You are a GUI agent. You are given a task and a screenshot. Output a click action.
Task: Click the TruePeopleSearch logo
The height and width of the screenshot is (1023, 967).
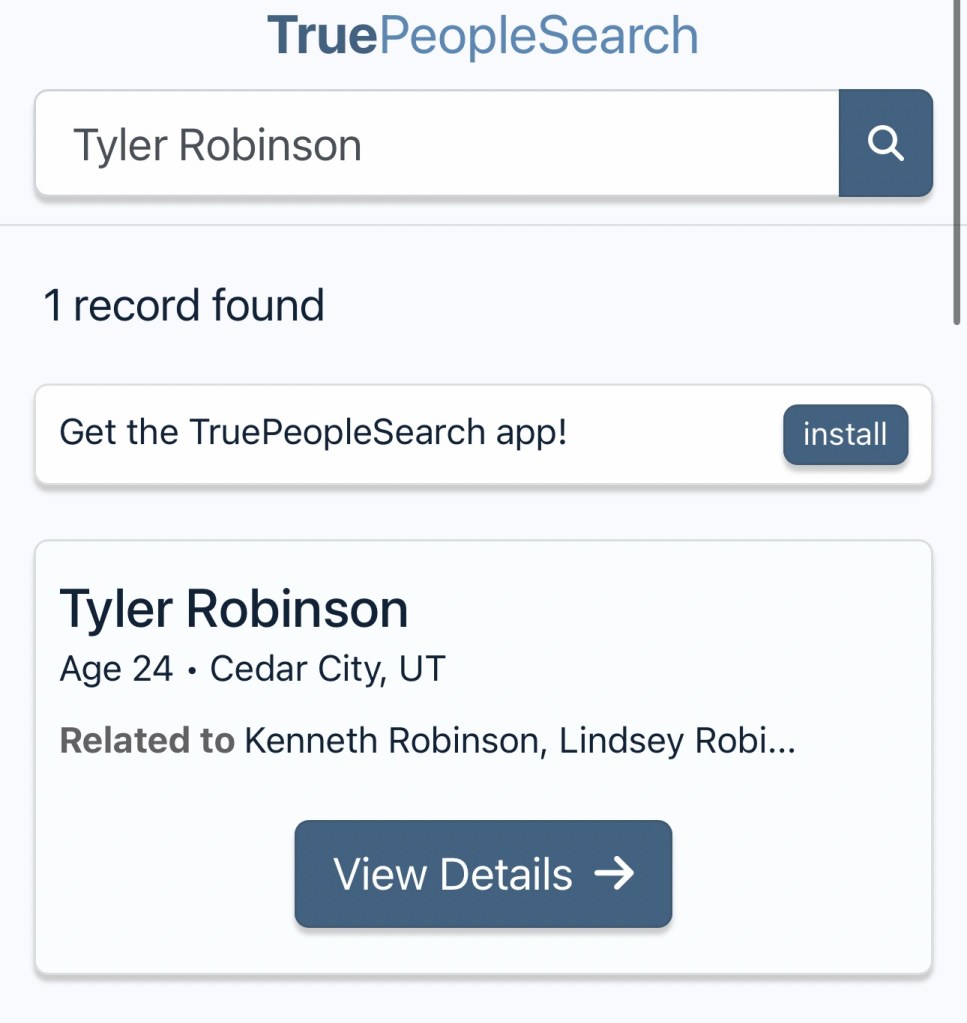coord(482,36)
